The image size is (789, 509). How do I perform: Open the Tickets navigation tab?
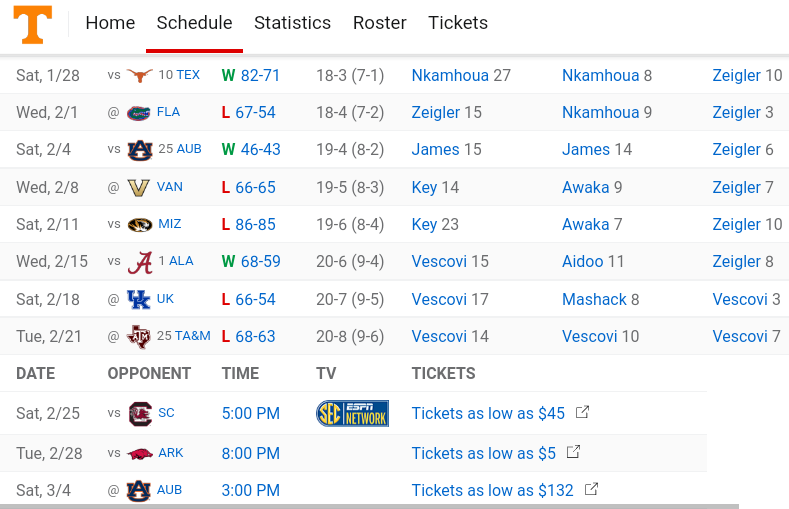pyautogui.click(x=458, y=23)
